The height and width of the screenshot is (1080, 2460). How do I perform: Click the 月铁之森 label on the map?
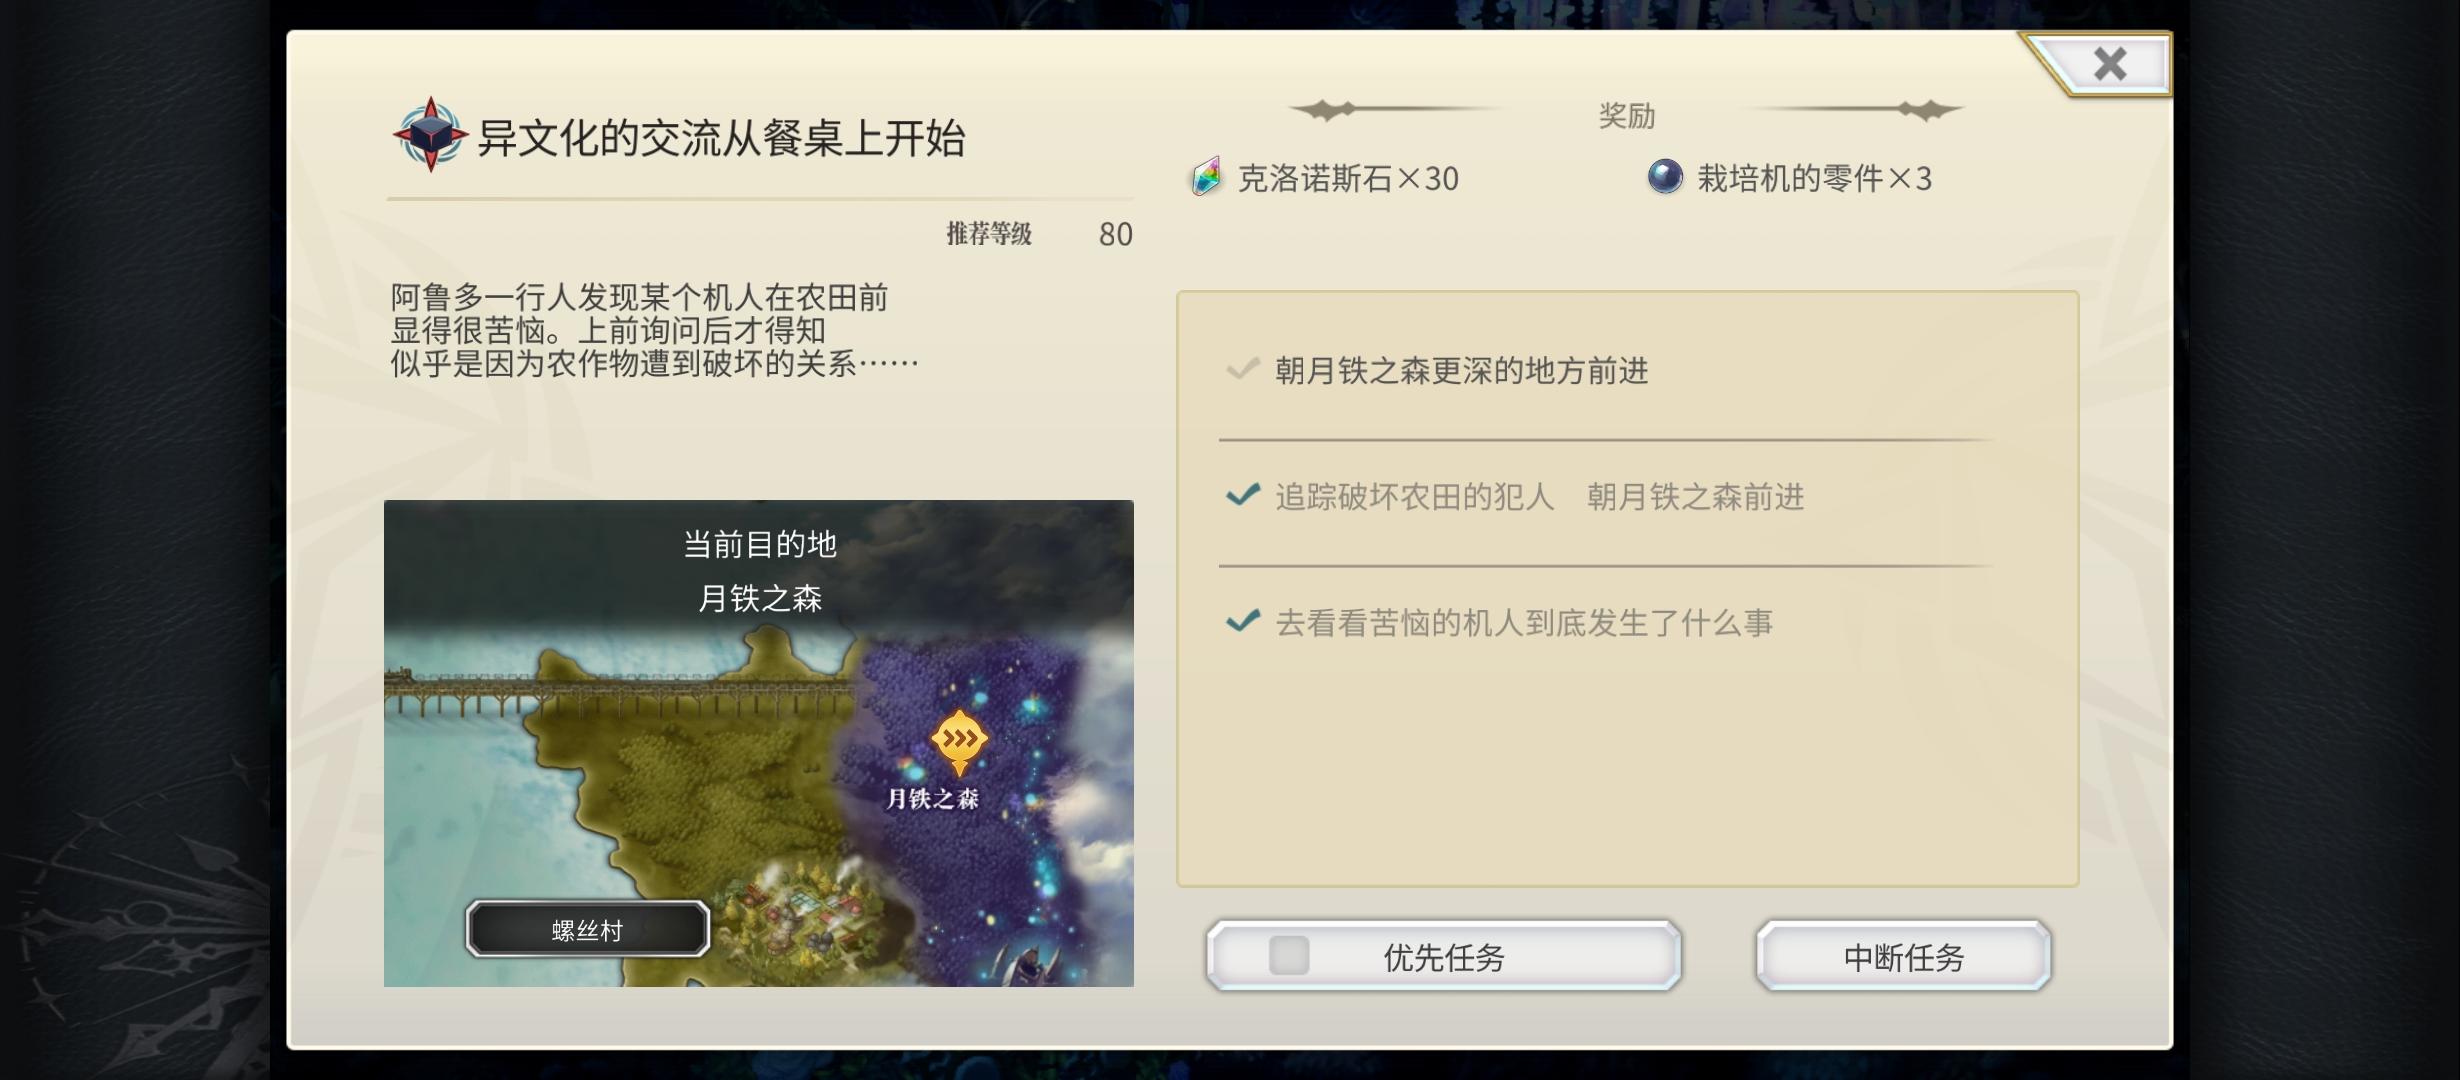pyautogui.click(x=932, y=798)
